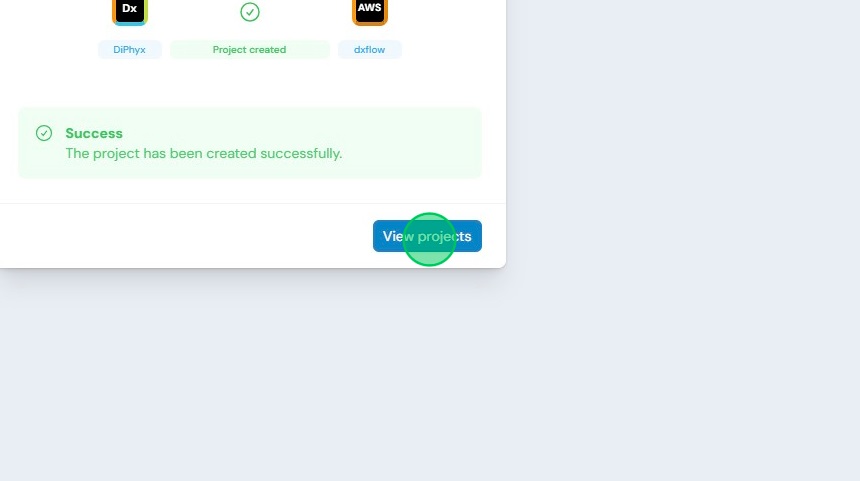The width and height of the screenshot is (860, 481).
Task: Select the Project created status chip
Action: [x=250, y=49]
